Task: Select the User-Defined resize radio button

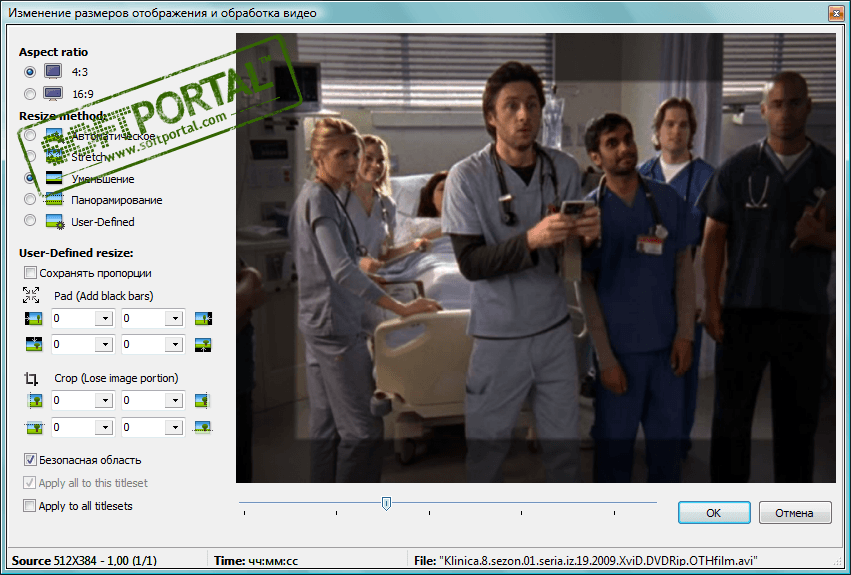Action: pyautogui.click(x=30, y=220)
